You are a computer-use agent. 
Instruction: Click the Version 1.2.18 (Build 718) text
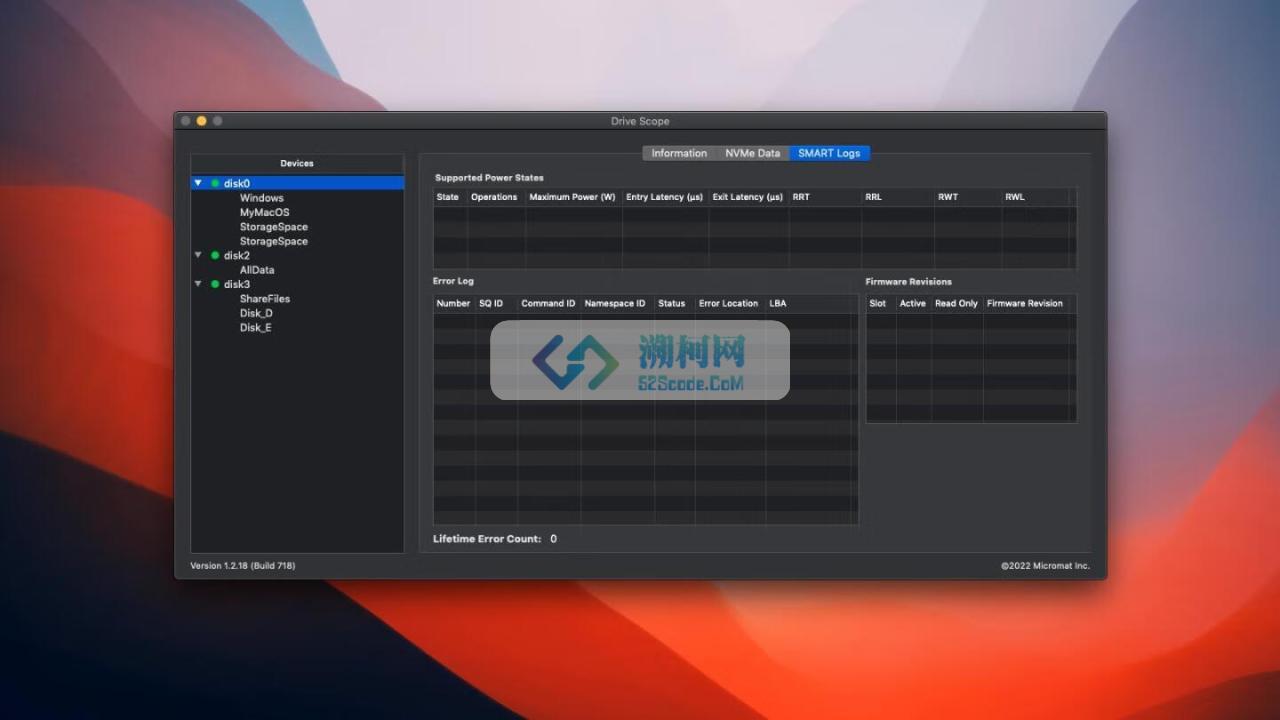click(x=243, y=566)
